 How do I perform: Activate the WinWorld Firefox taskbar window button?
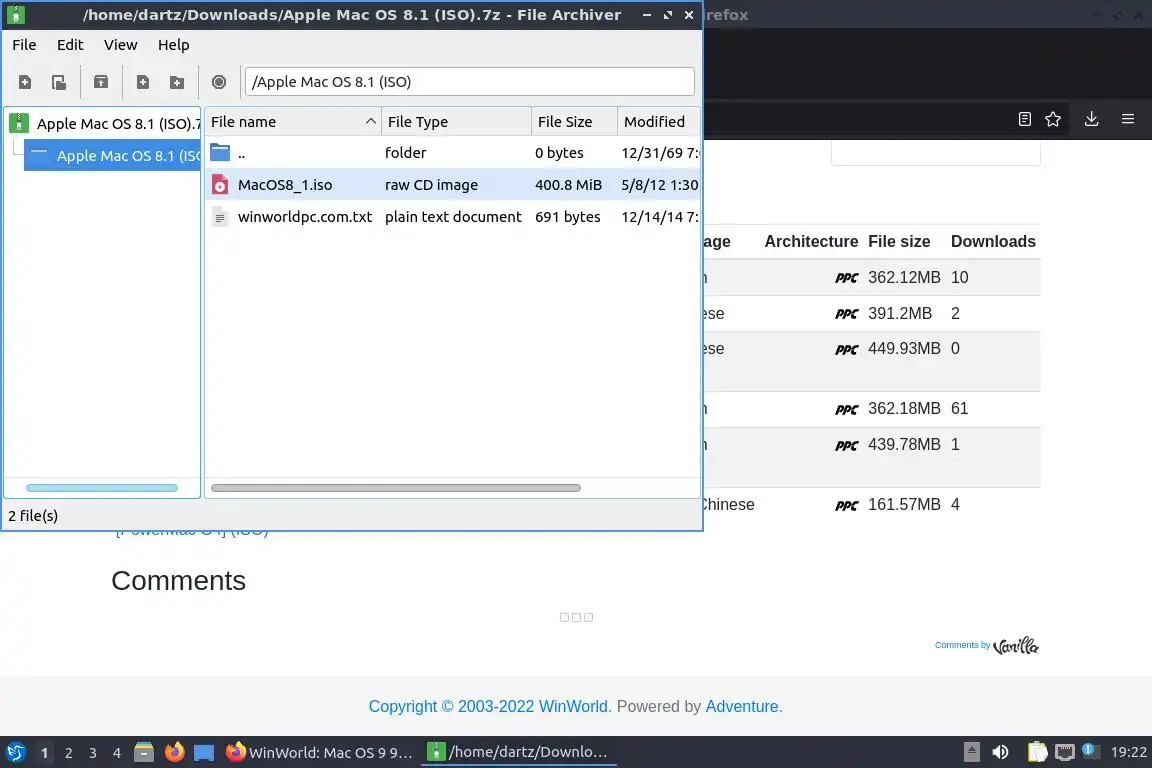(319, 752)
